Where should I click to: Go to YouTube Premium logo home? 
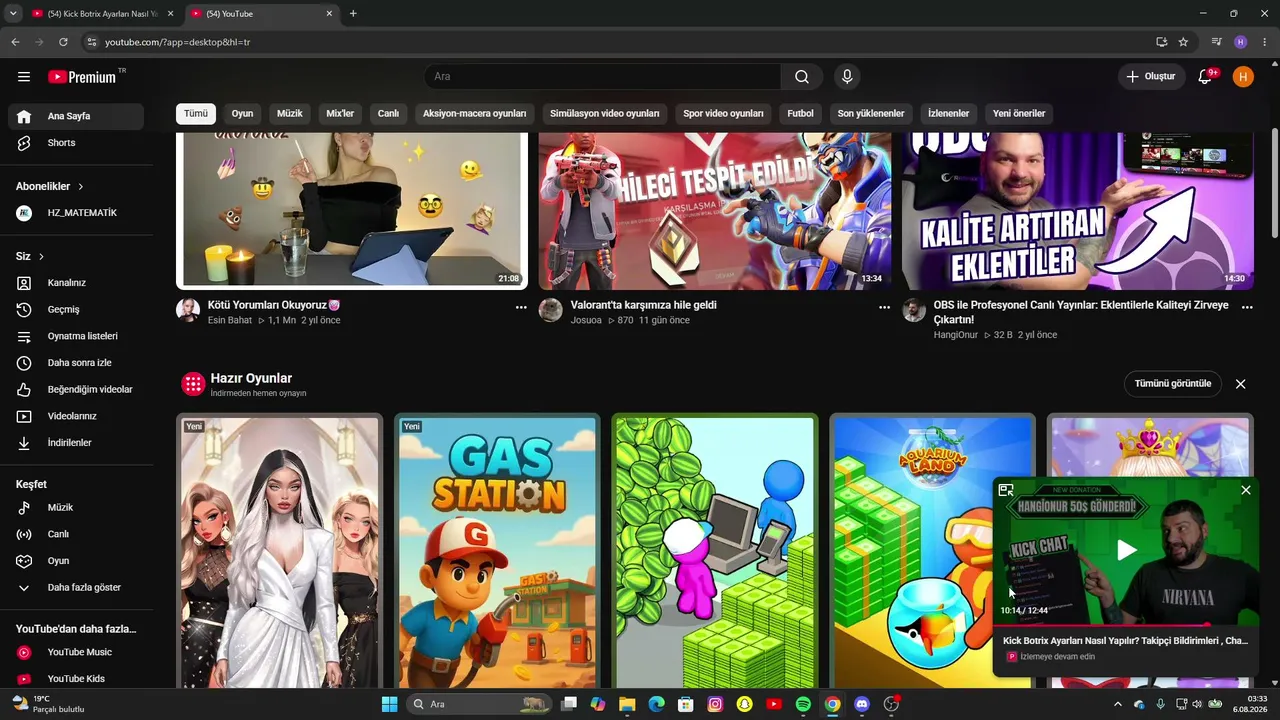(x=83, y=77)
